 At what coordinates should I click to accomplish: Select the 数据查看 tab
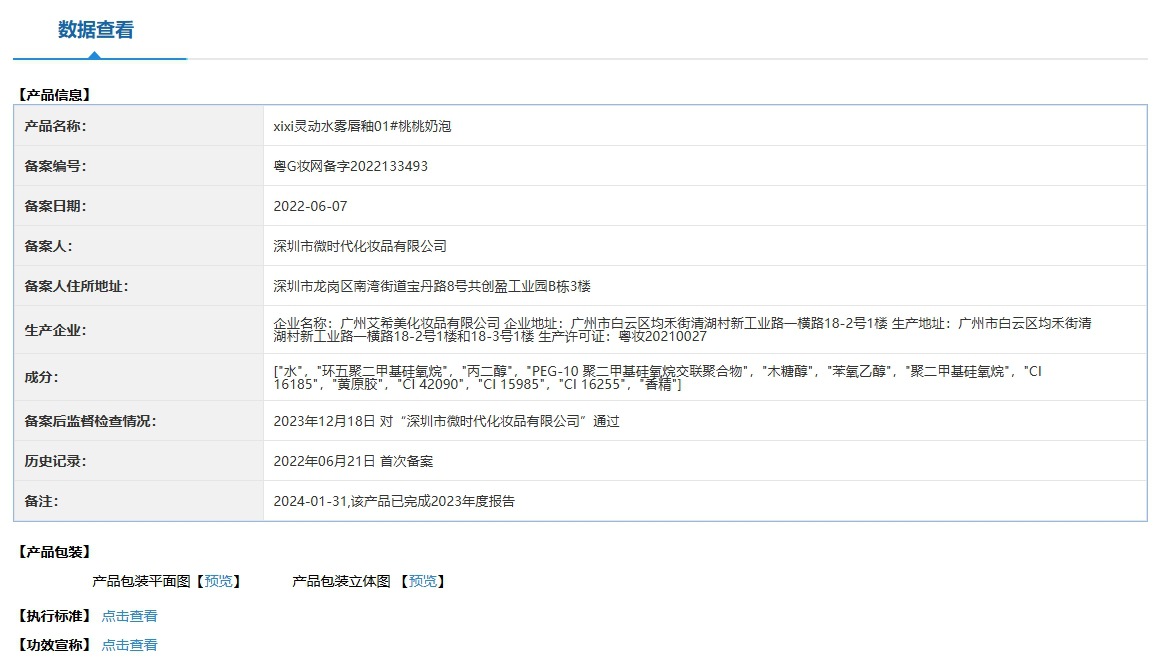click(96, 30)
